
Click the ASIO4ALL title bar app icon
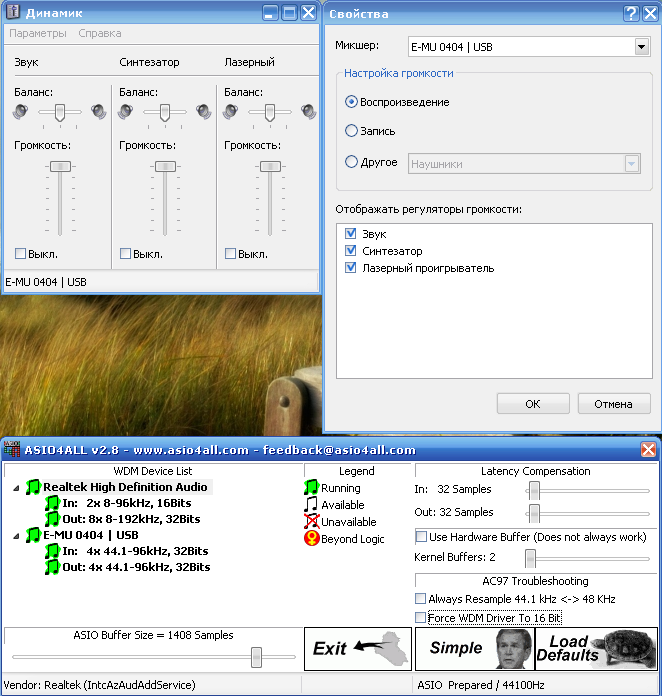click(x=12, y=449)
